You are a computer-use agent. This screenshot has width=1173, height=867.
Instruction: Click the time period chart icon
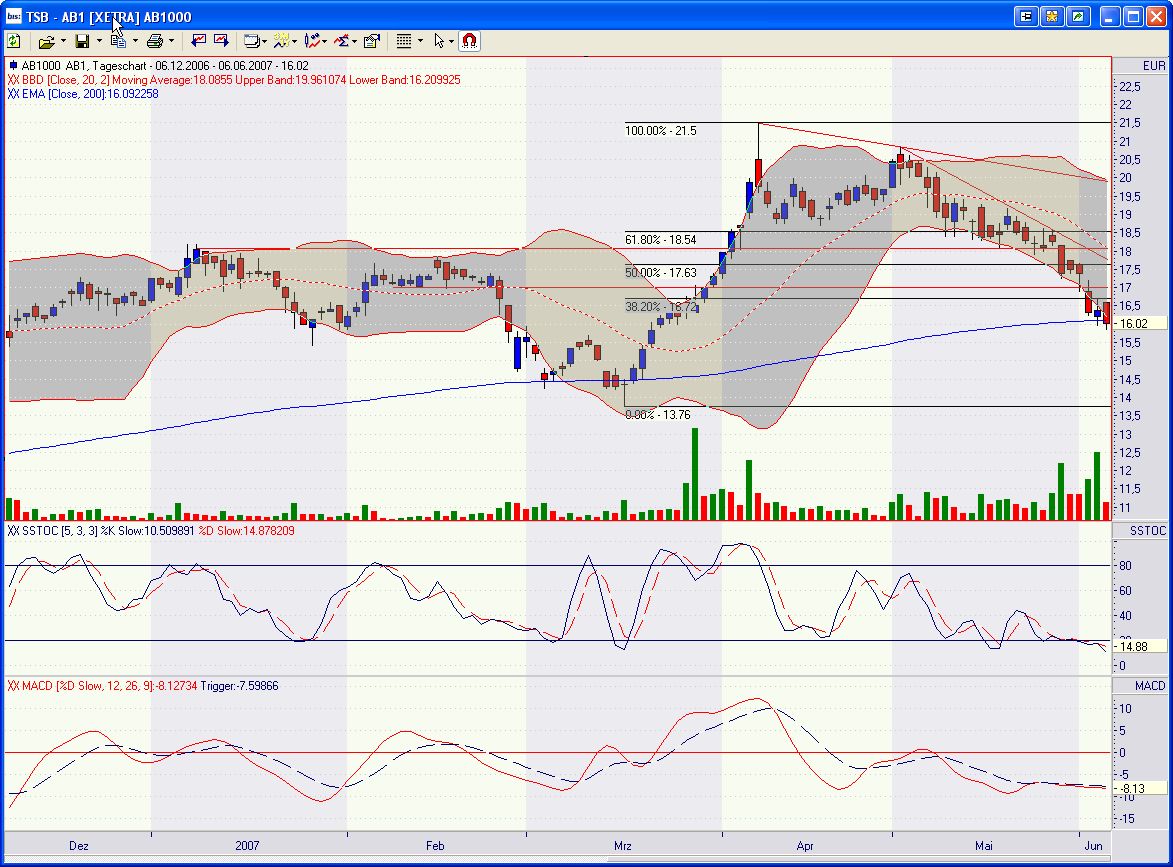(x=281, y=41)
